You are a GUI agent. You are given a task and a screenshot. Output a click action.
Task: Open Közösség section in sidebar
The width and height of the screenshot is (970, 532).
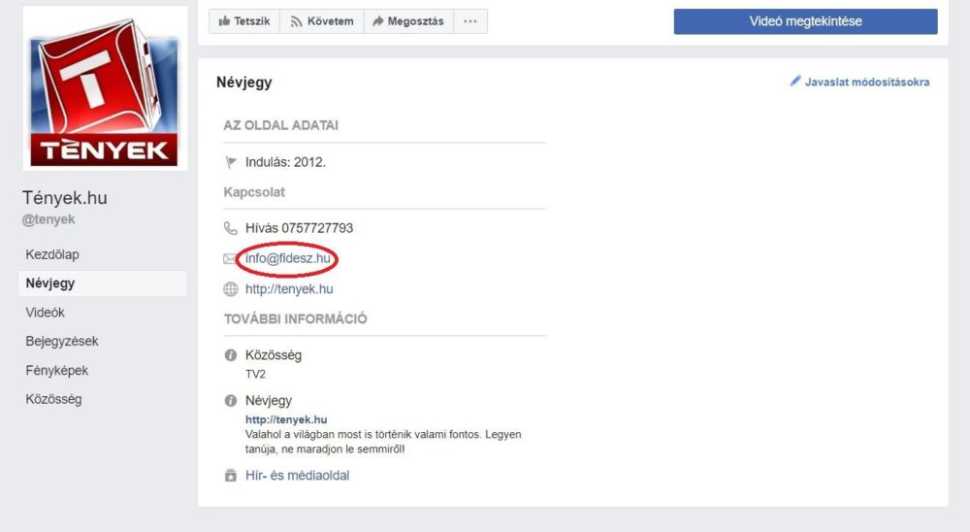point(53,399)
